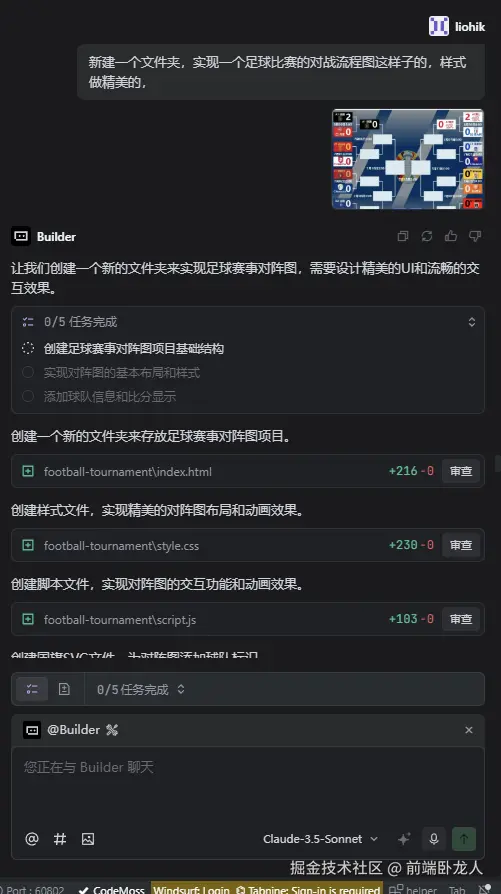Give thumbs down to Builder reply
Image resolution: width=501 pixels, height=894 pixels.
(x=475, y=236)
